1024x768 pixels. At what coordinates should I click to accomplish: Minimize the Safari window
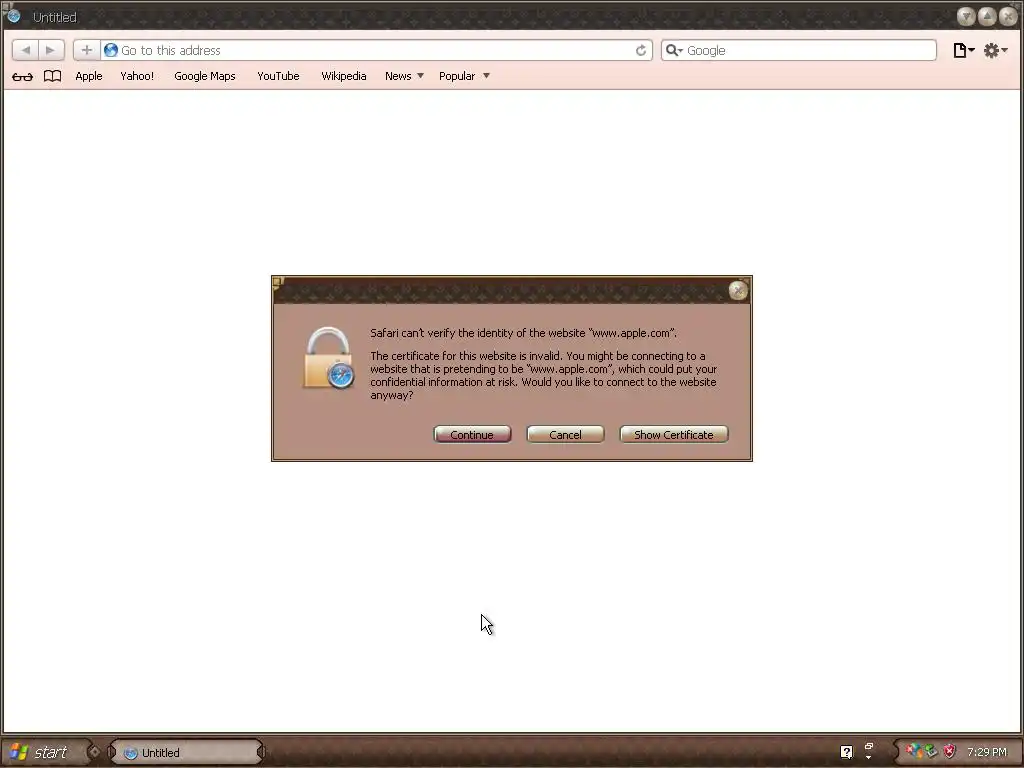click(x=966, y=16)
